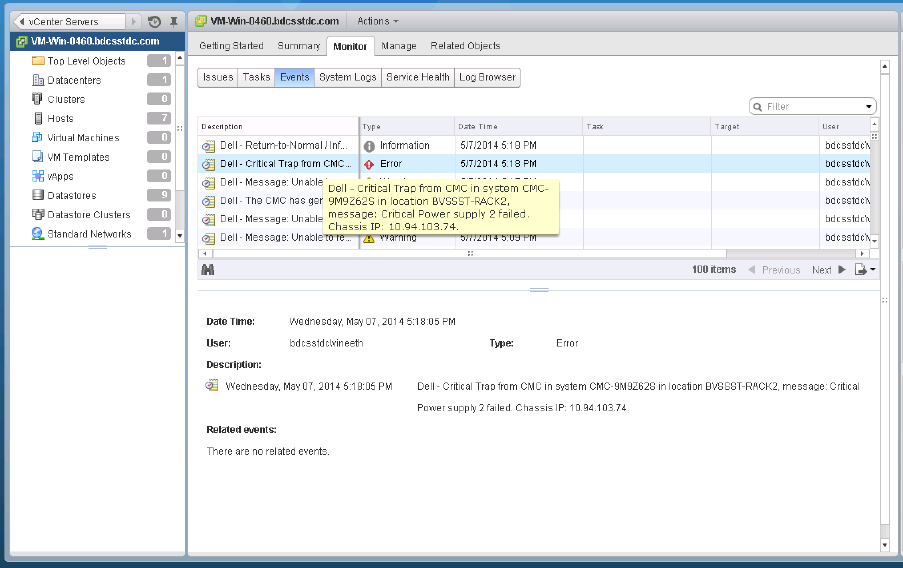This screenshot has width=903, height=568.
Task: Click the Datastores icon
Action: (38, 195)
